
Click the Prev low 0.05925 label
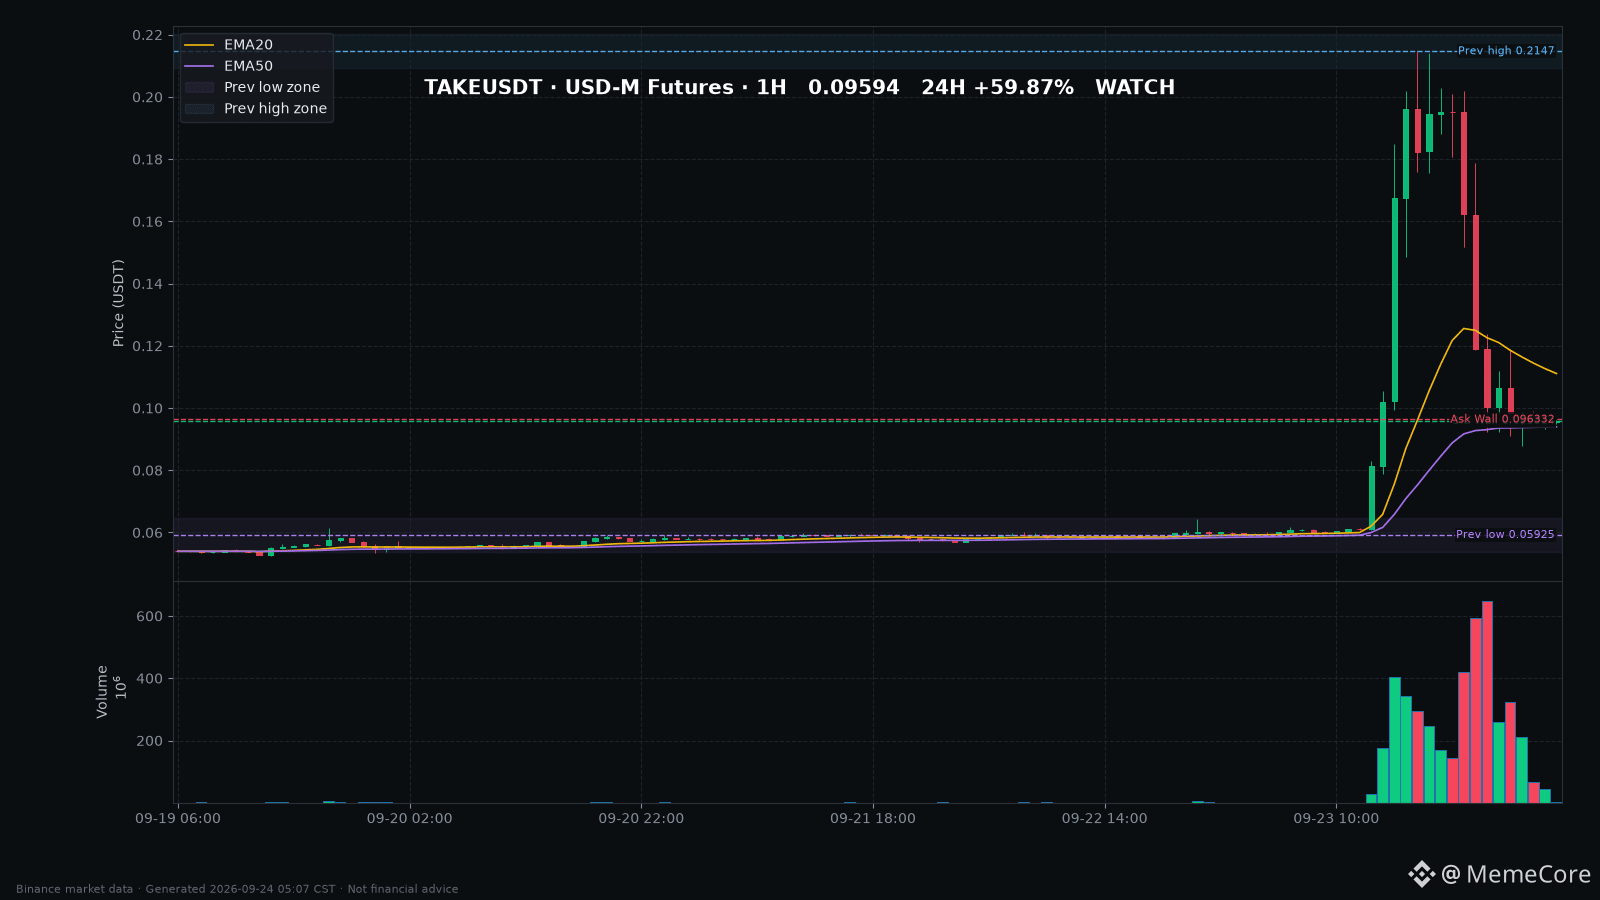click(1505, 534)
